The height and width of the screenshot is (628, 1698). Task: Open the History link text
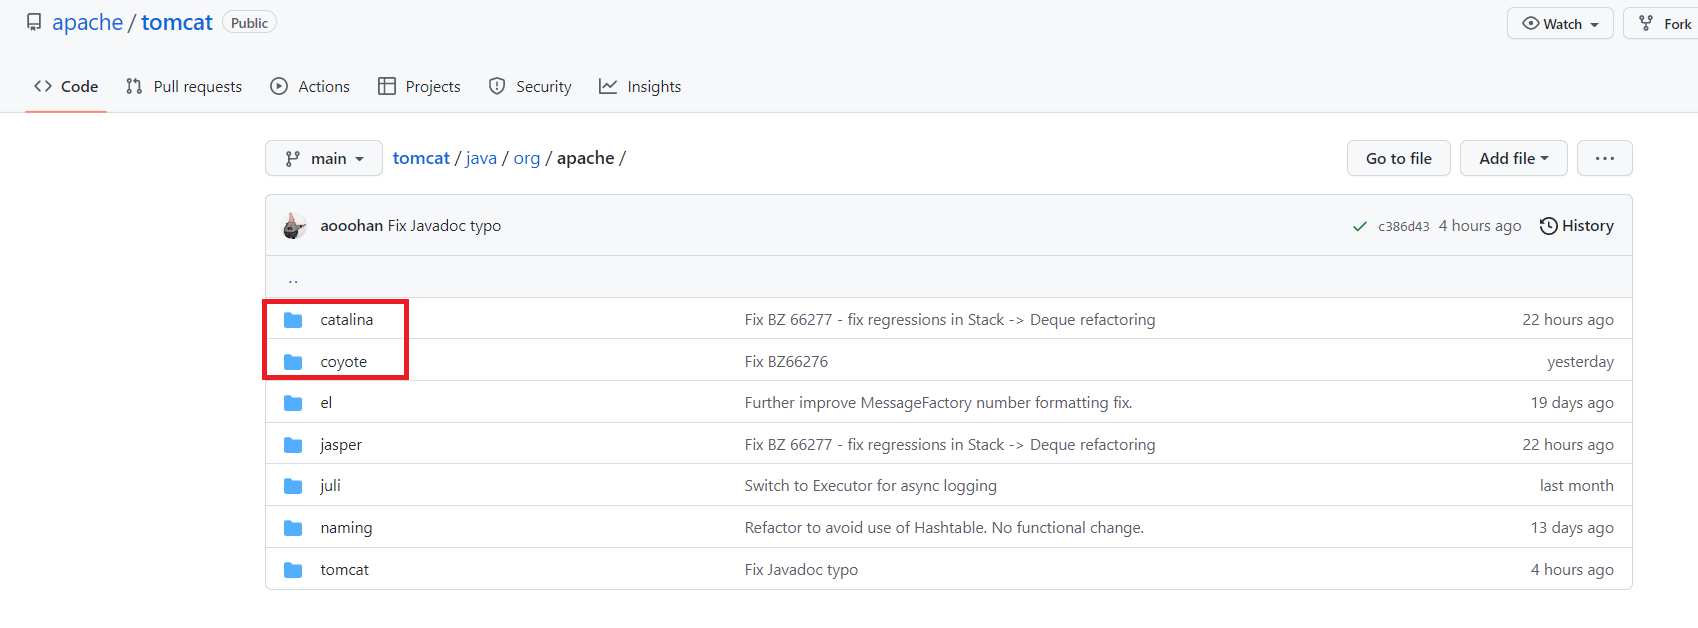(1588, 226)
